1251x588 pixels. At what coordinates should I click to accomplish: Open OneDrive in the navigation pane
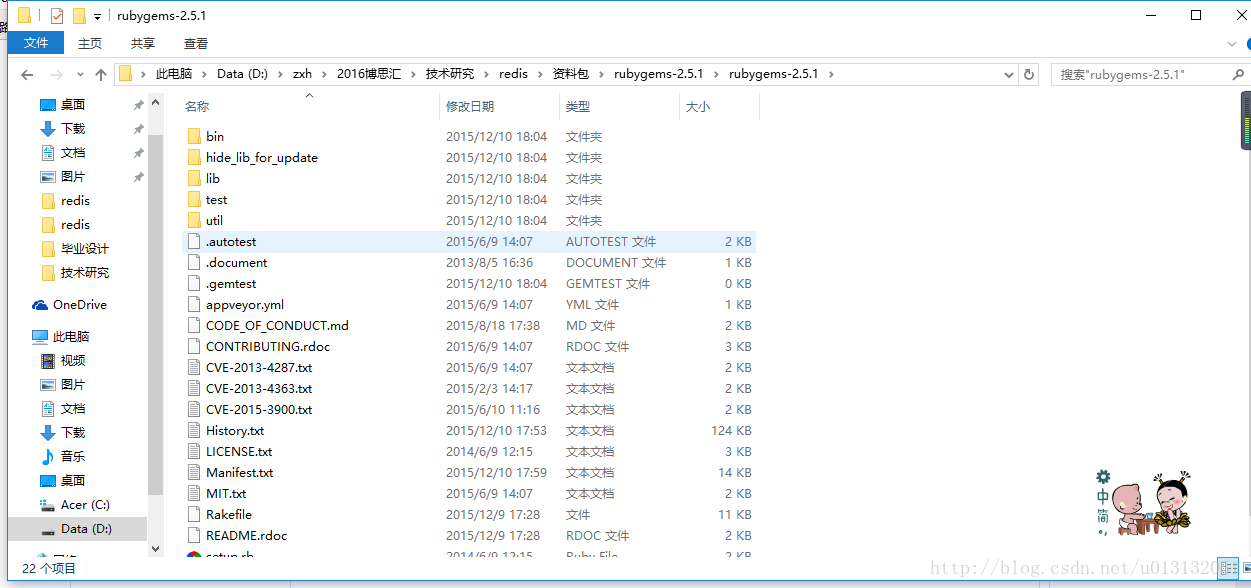click(x=80, y=304)
